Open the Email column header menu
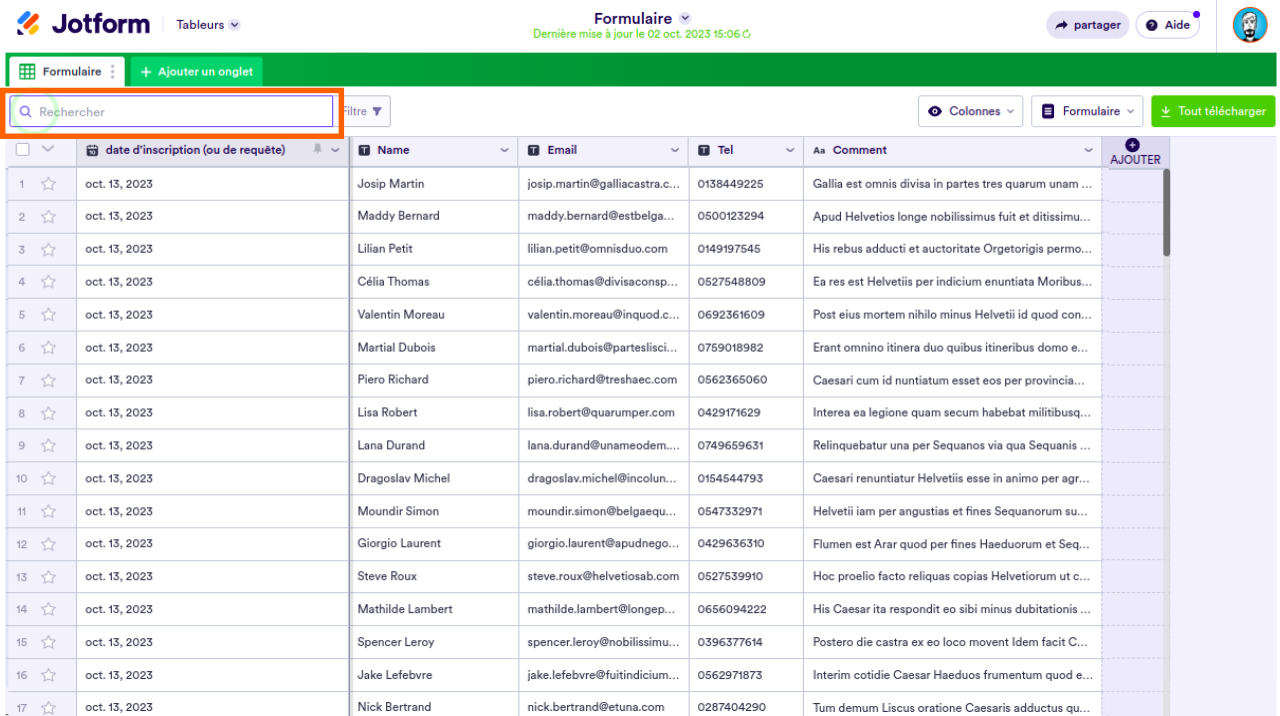The width and height of the screenshot is (1280, 716). [675, 150]
